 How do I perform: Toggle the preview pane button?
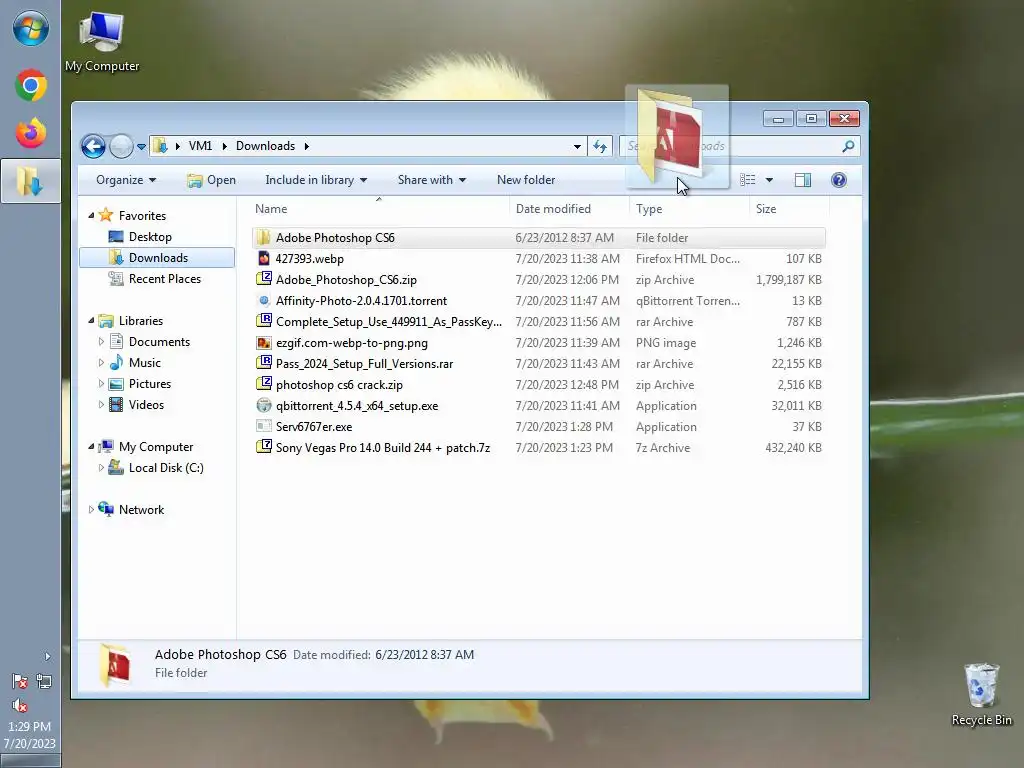803,180
